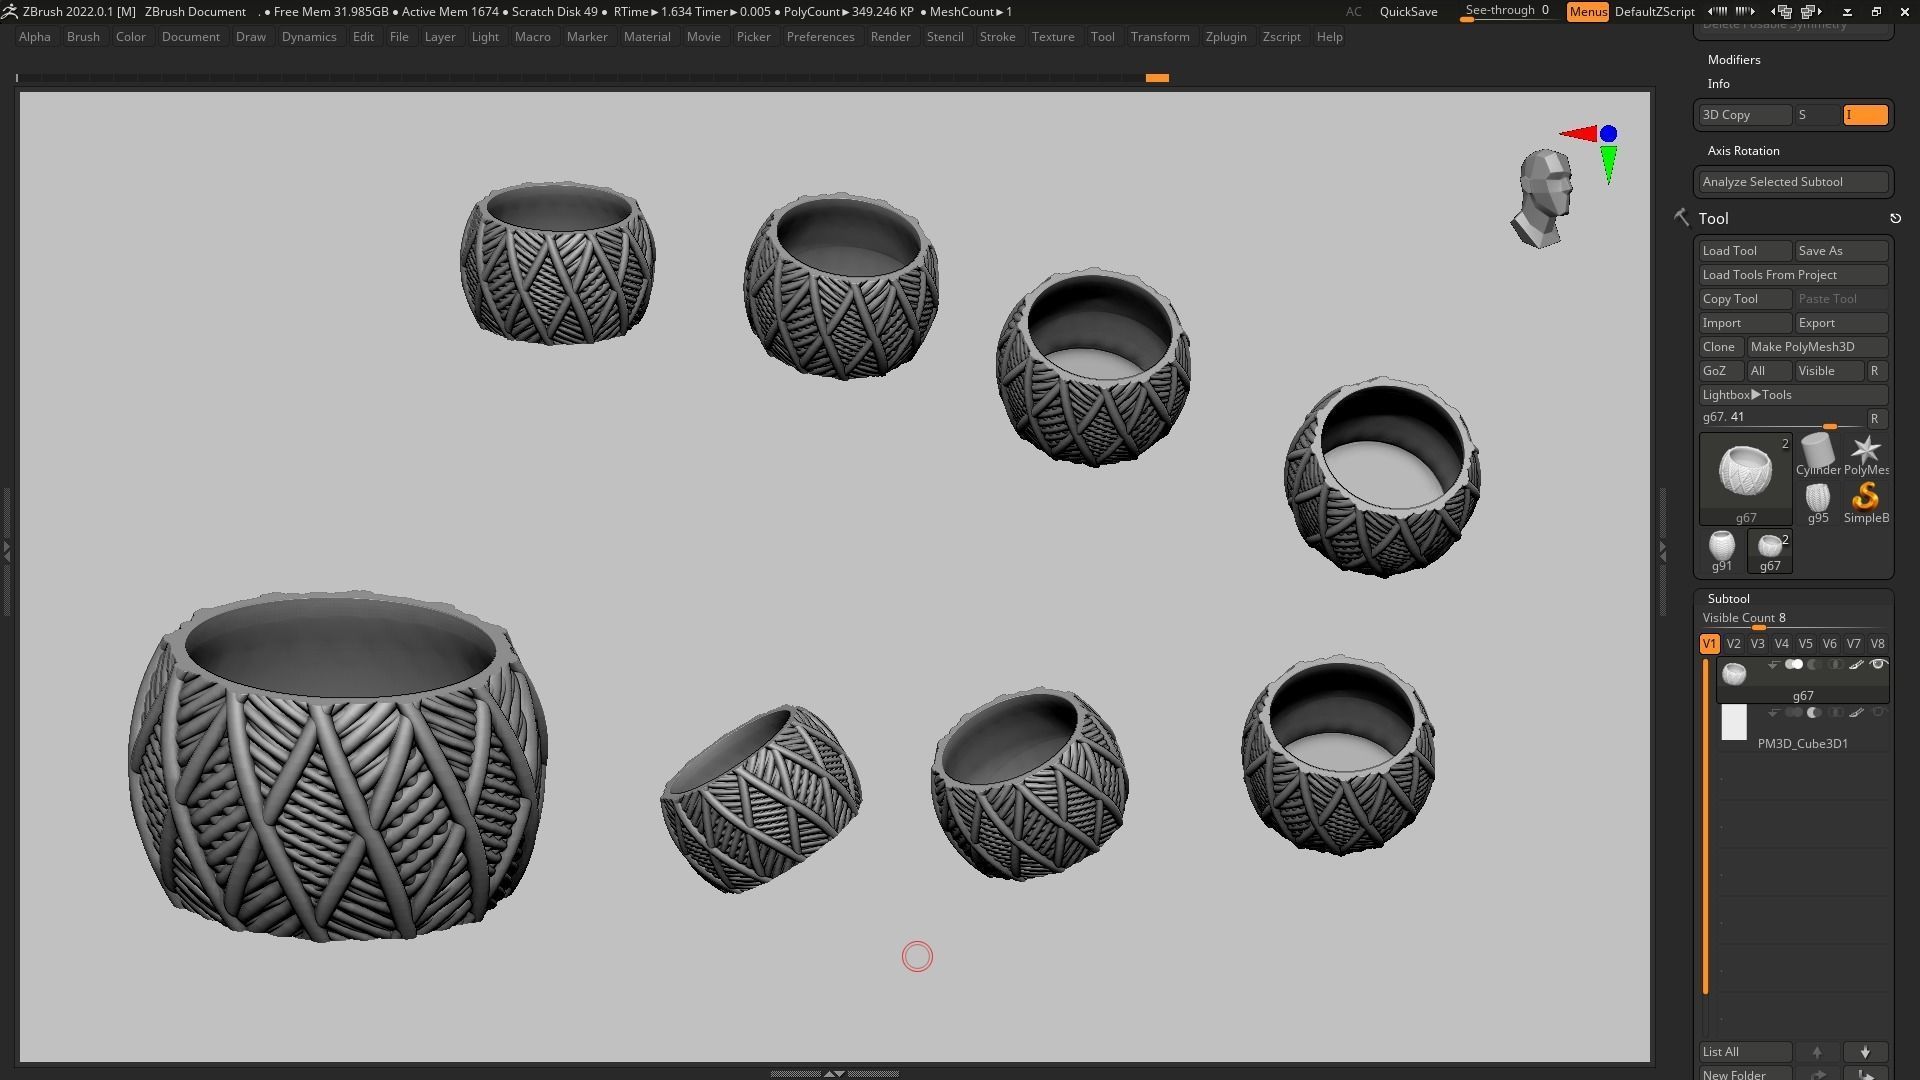Select previous subtool with up arrow
This screenshot has width=1920, height=1080.
click(x=1817, y=1052)
